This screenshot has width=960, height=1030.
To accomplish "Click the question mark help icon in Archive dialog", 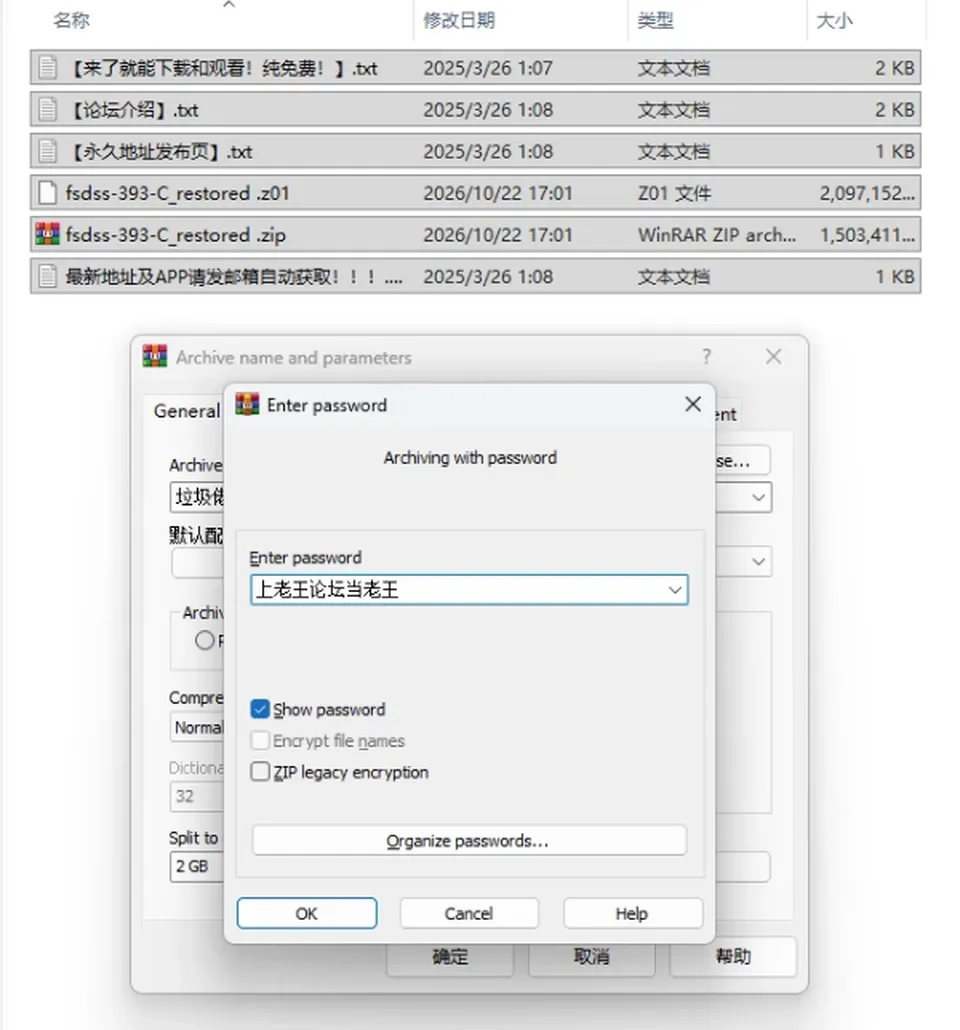I will coord(706,357).
